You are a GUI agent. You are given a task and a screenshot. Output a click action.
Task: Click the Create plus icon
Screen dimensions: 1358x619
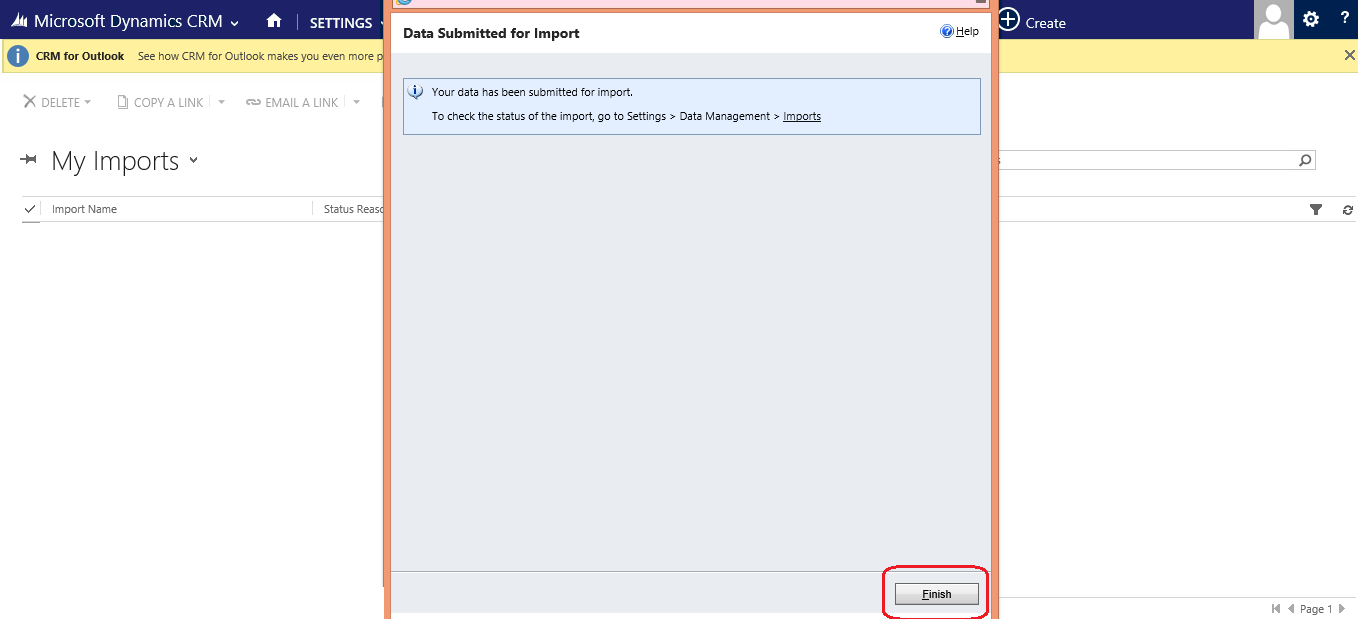(1009, 20)
